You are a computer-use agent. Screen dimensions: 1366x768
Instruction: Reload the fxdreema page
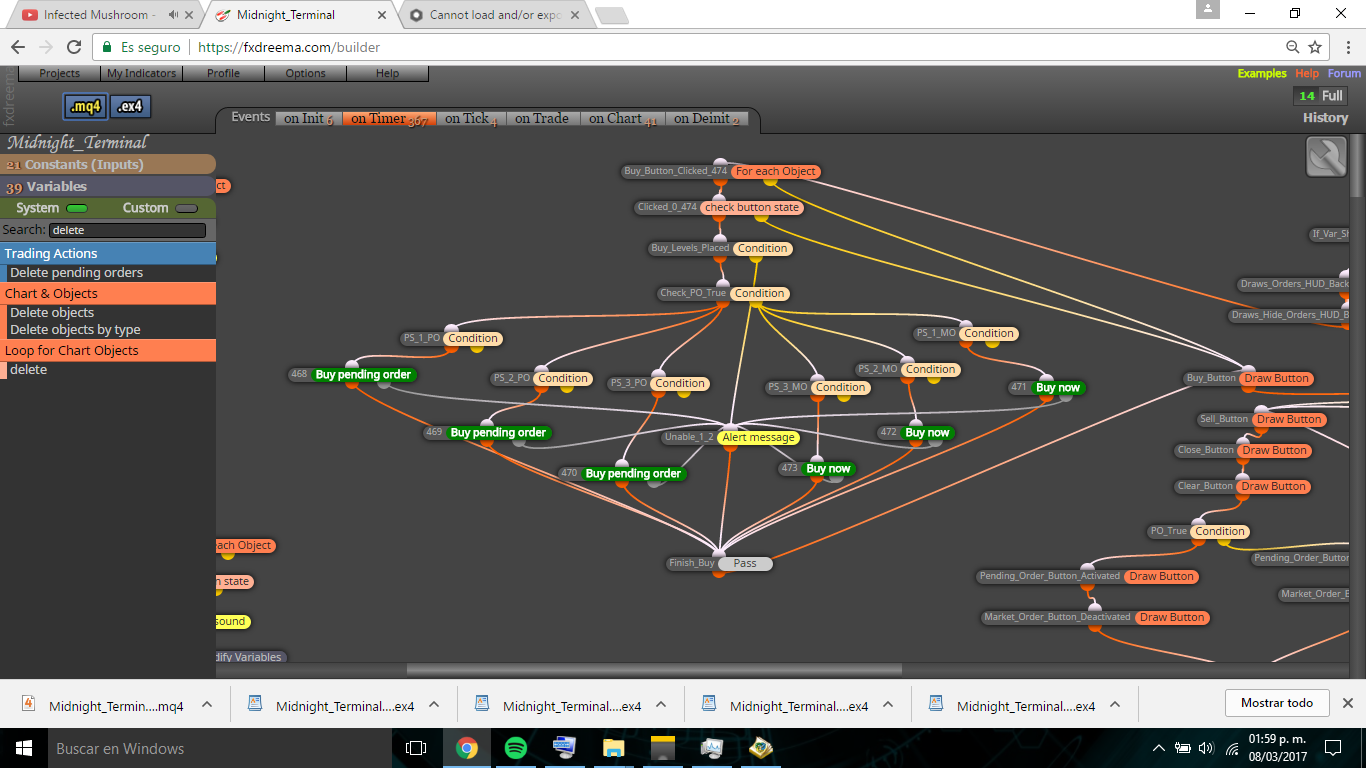click(x=73, y=47)
